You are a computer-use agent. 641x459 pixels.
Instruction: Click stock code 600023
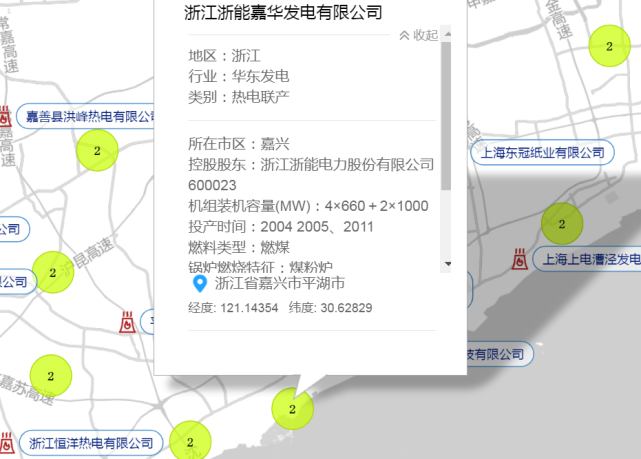(212, 186)
